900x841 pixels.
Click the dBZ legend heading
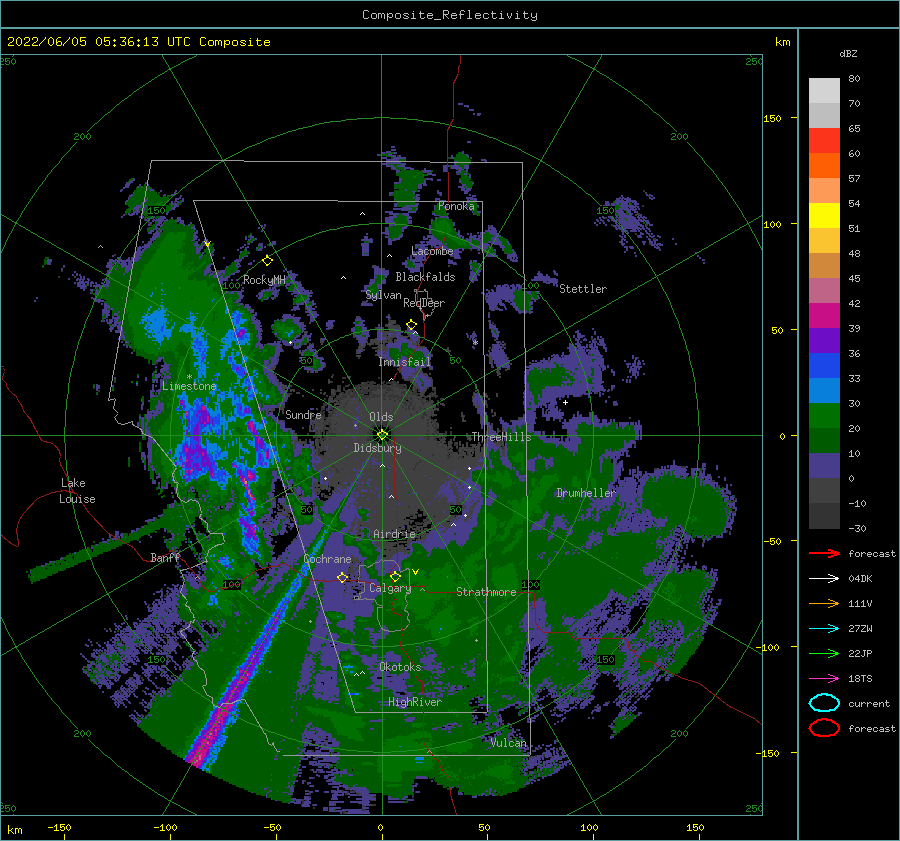pos(848,53)
